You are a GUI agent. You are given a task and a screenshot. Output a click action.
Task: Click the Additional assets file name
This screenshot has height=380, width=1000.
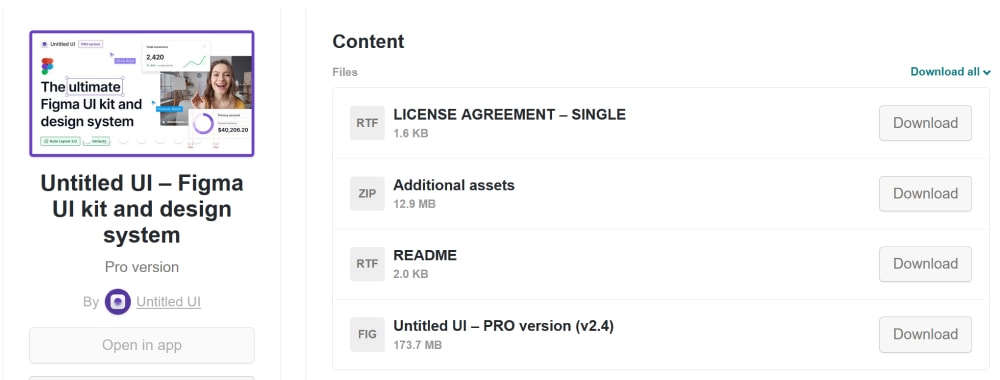click(454, 186)
